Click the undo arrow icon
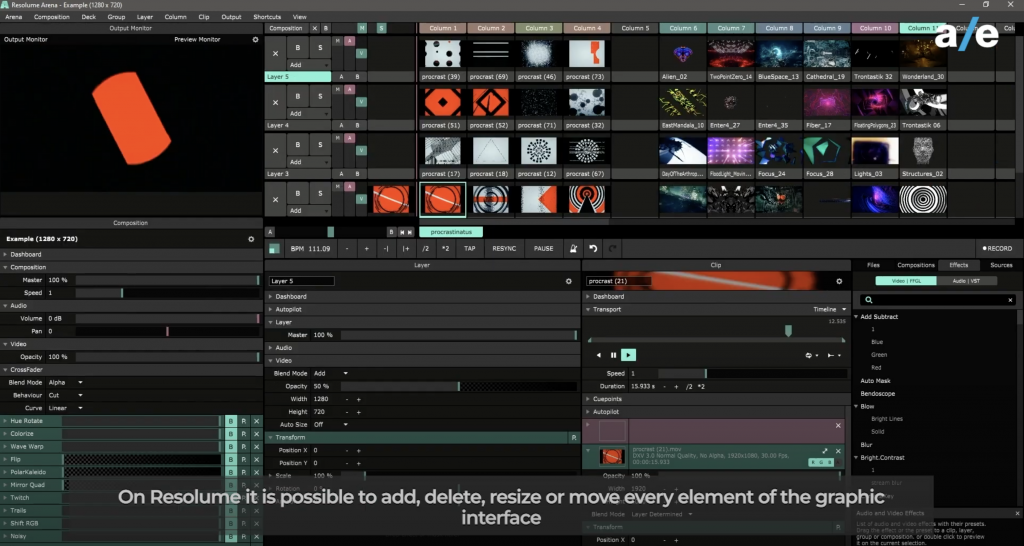The width and height of the screenshot is (1024, 546). tap(593, 248)
